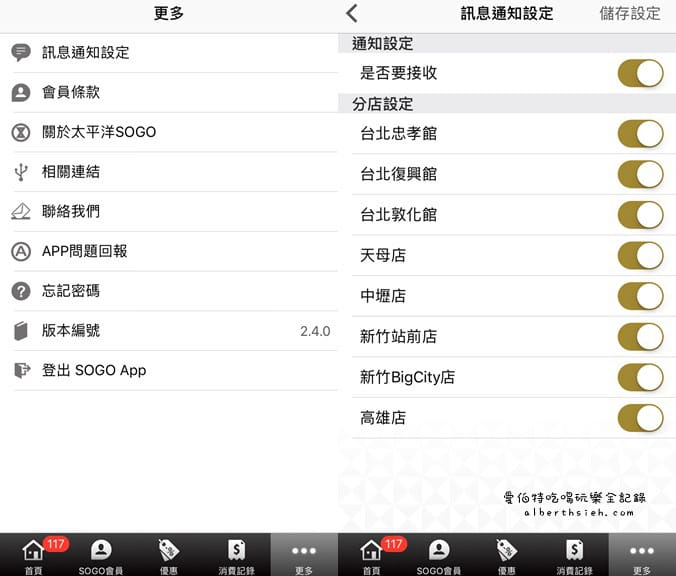676x576 pixels.
Task: Tap the 117 badge in left bottom bar
Action: point(56,544)
